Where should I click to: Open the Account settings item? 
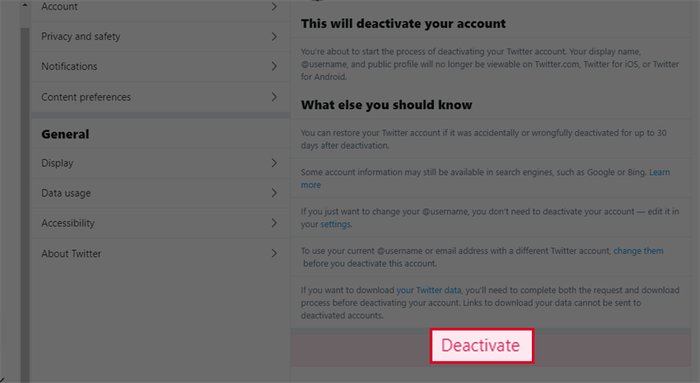coord(160,9)
